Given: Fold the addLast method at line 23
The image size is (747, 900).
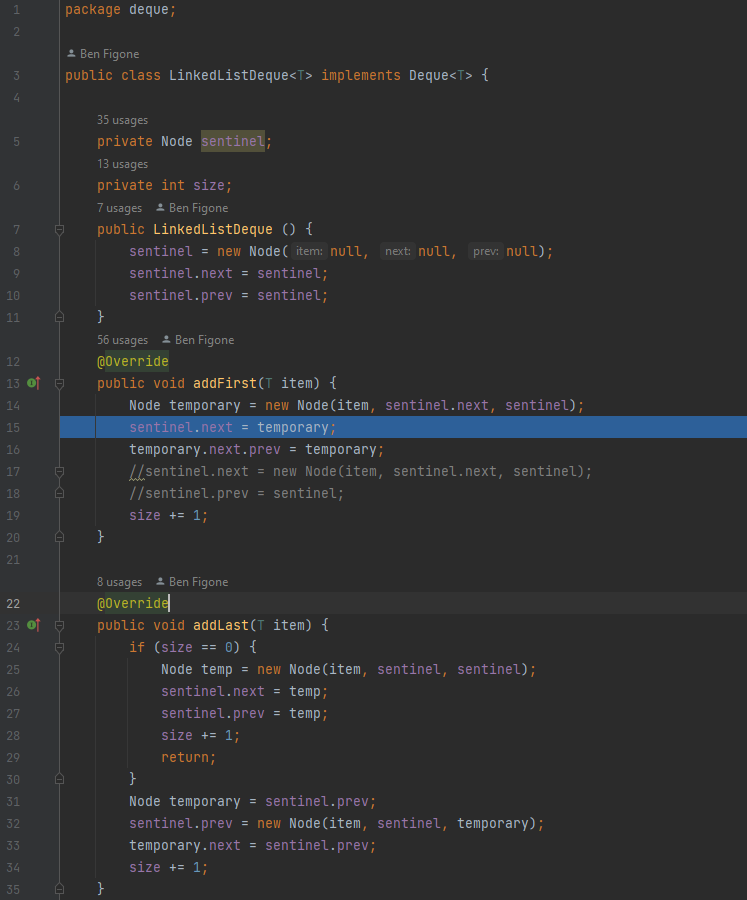Looking at the screenshot, I should [59, 625].
